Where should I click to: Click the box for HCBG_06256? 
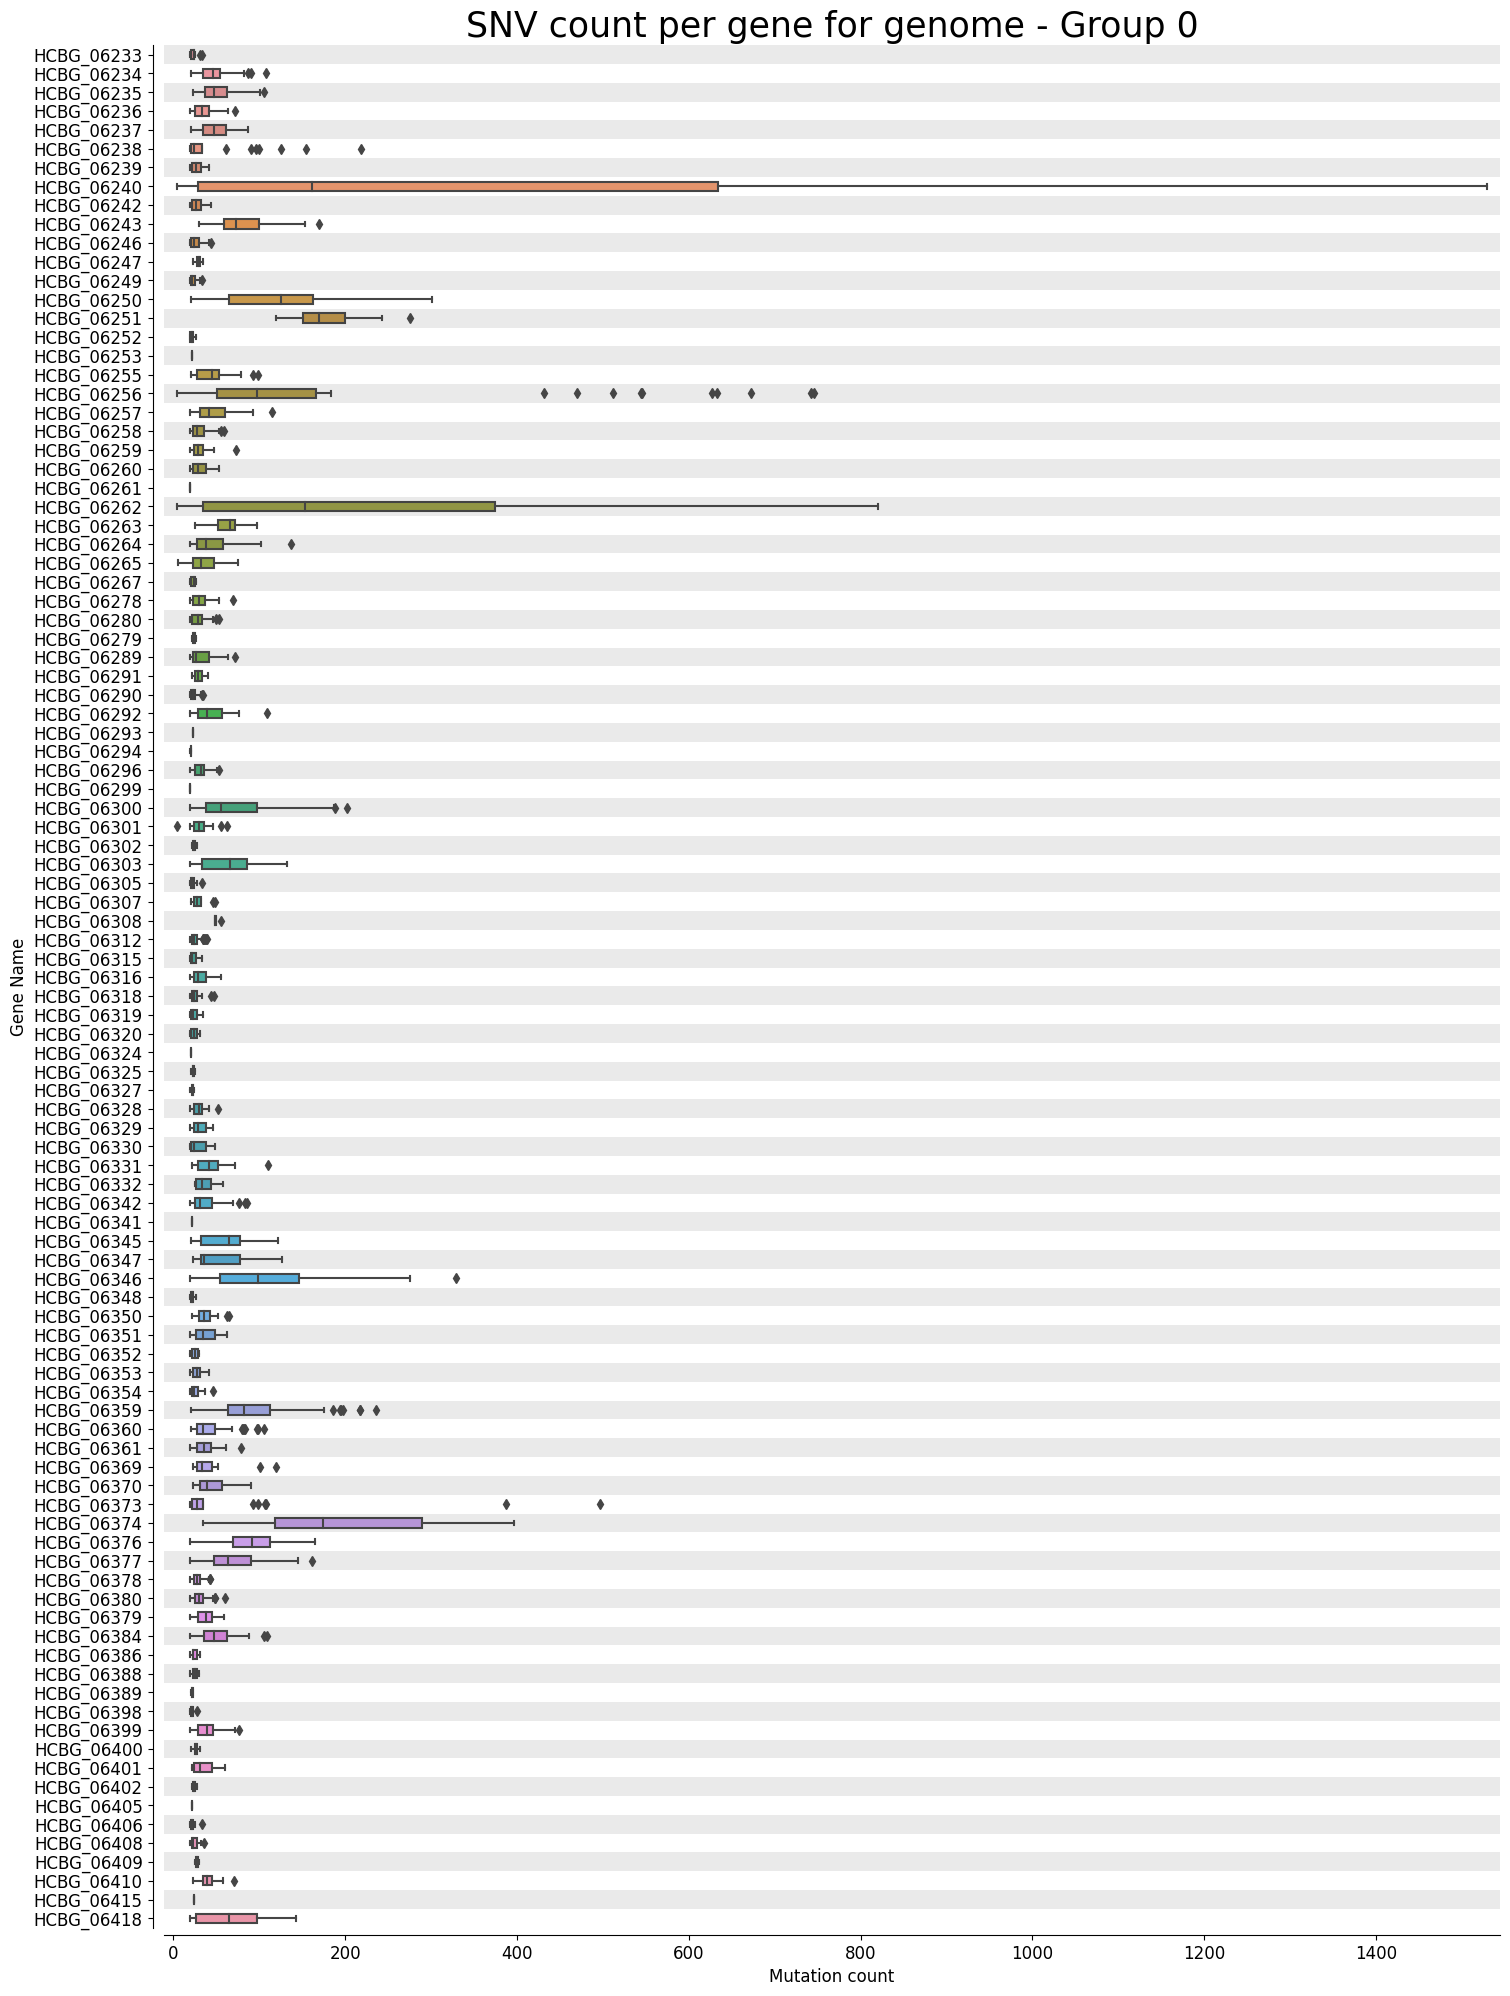266,393
